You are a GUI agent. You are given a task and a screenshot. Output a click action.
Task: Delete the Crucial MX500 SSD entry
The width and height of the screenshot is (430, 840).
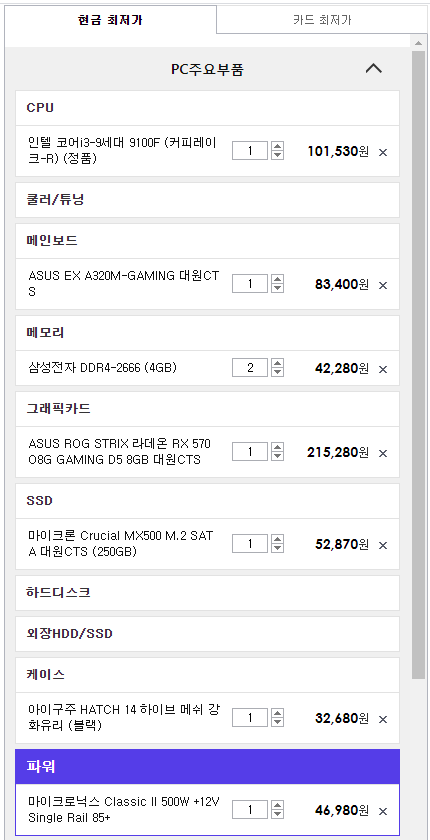383,545
